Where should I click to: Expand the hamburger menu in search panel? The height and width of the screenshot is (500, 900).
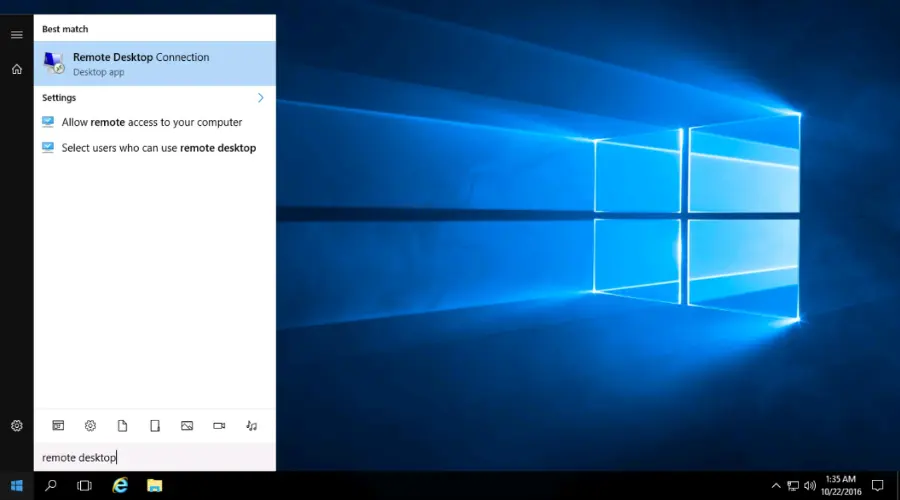pyautogui.click(x=16, y=35)
